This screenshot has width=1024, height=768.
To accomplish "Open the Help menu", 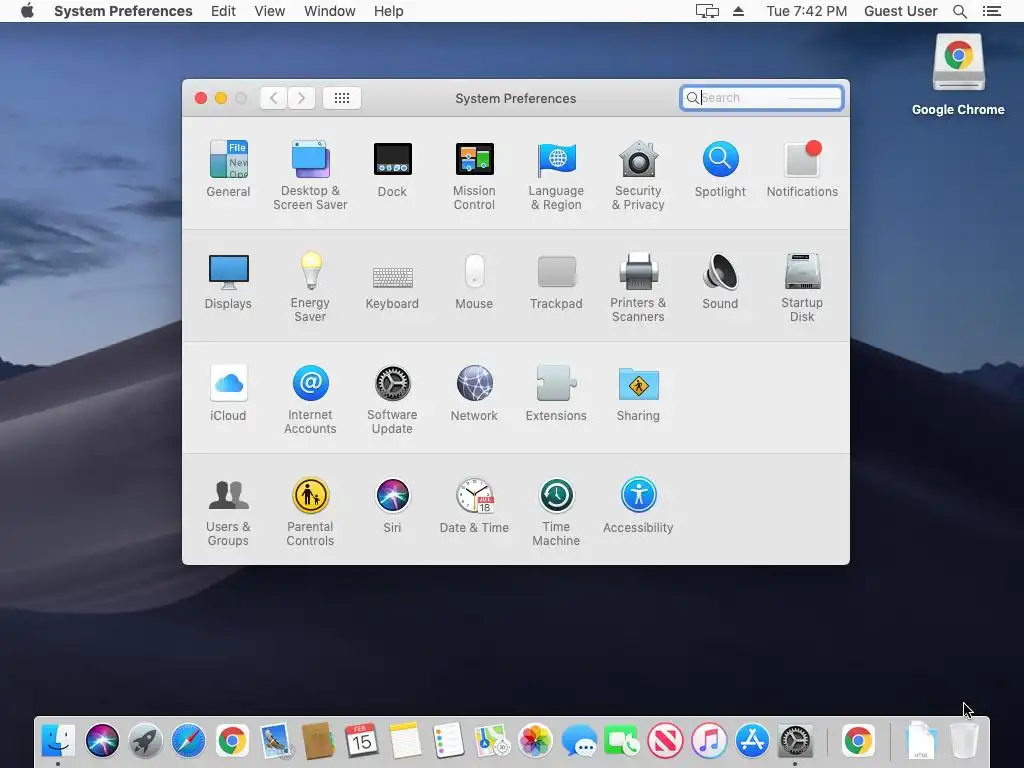I will coord(389,11).
